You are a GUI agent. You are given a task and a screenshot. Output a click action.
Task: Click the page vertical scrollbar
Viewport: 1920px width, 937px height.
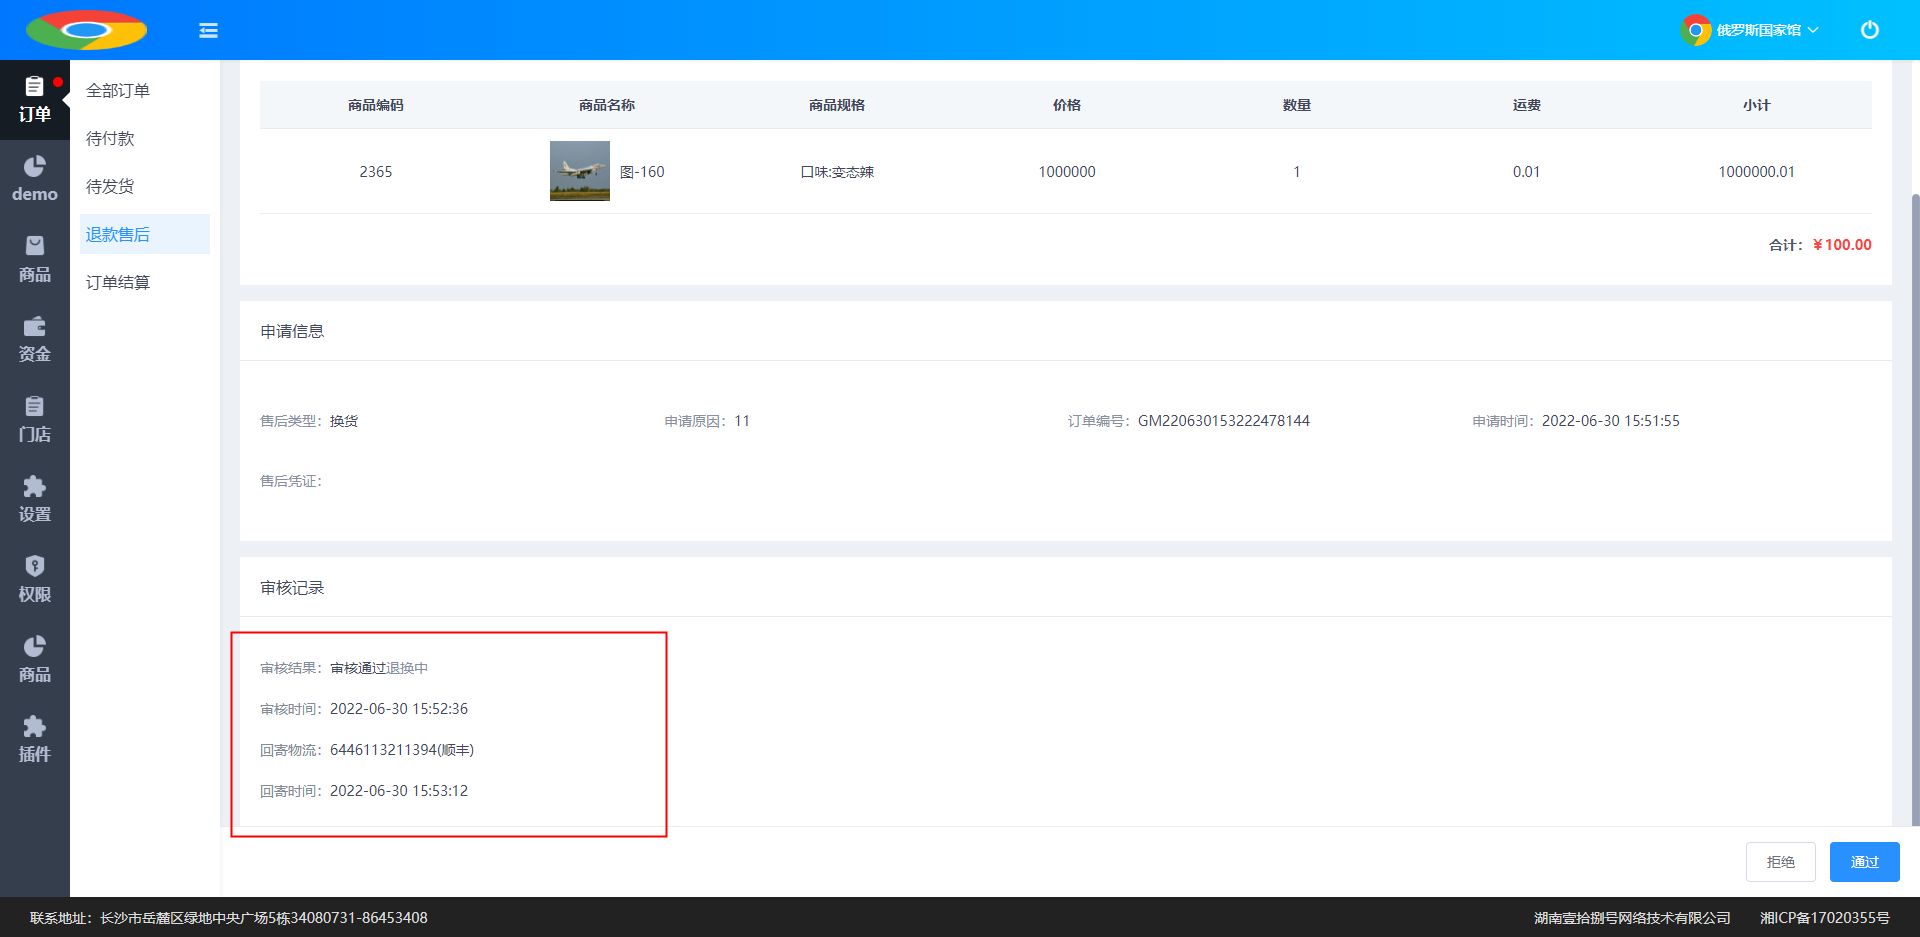(x=1914, y=510)
